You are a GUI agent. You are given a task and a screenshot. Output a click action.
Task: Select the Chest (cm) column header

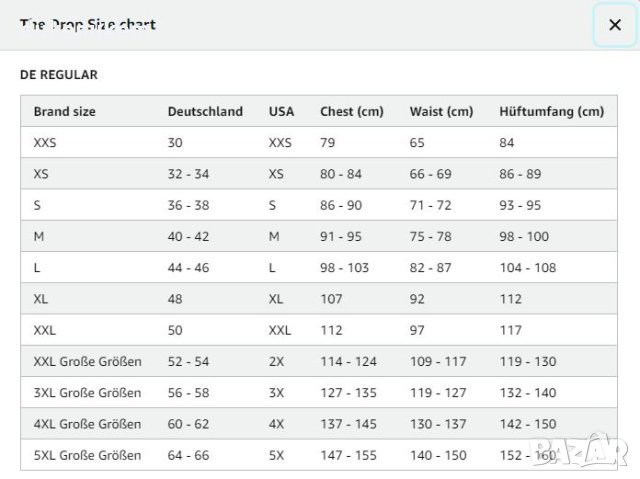point(351,112)
